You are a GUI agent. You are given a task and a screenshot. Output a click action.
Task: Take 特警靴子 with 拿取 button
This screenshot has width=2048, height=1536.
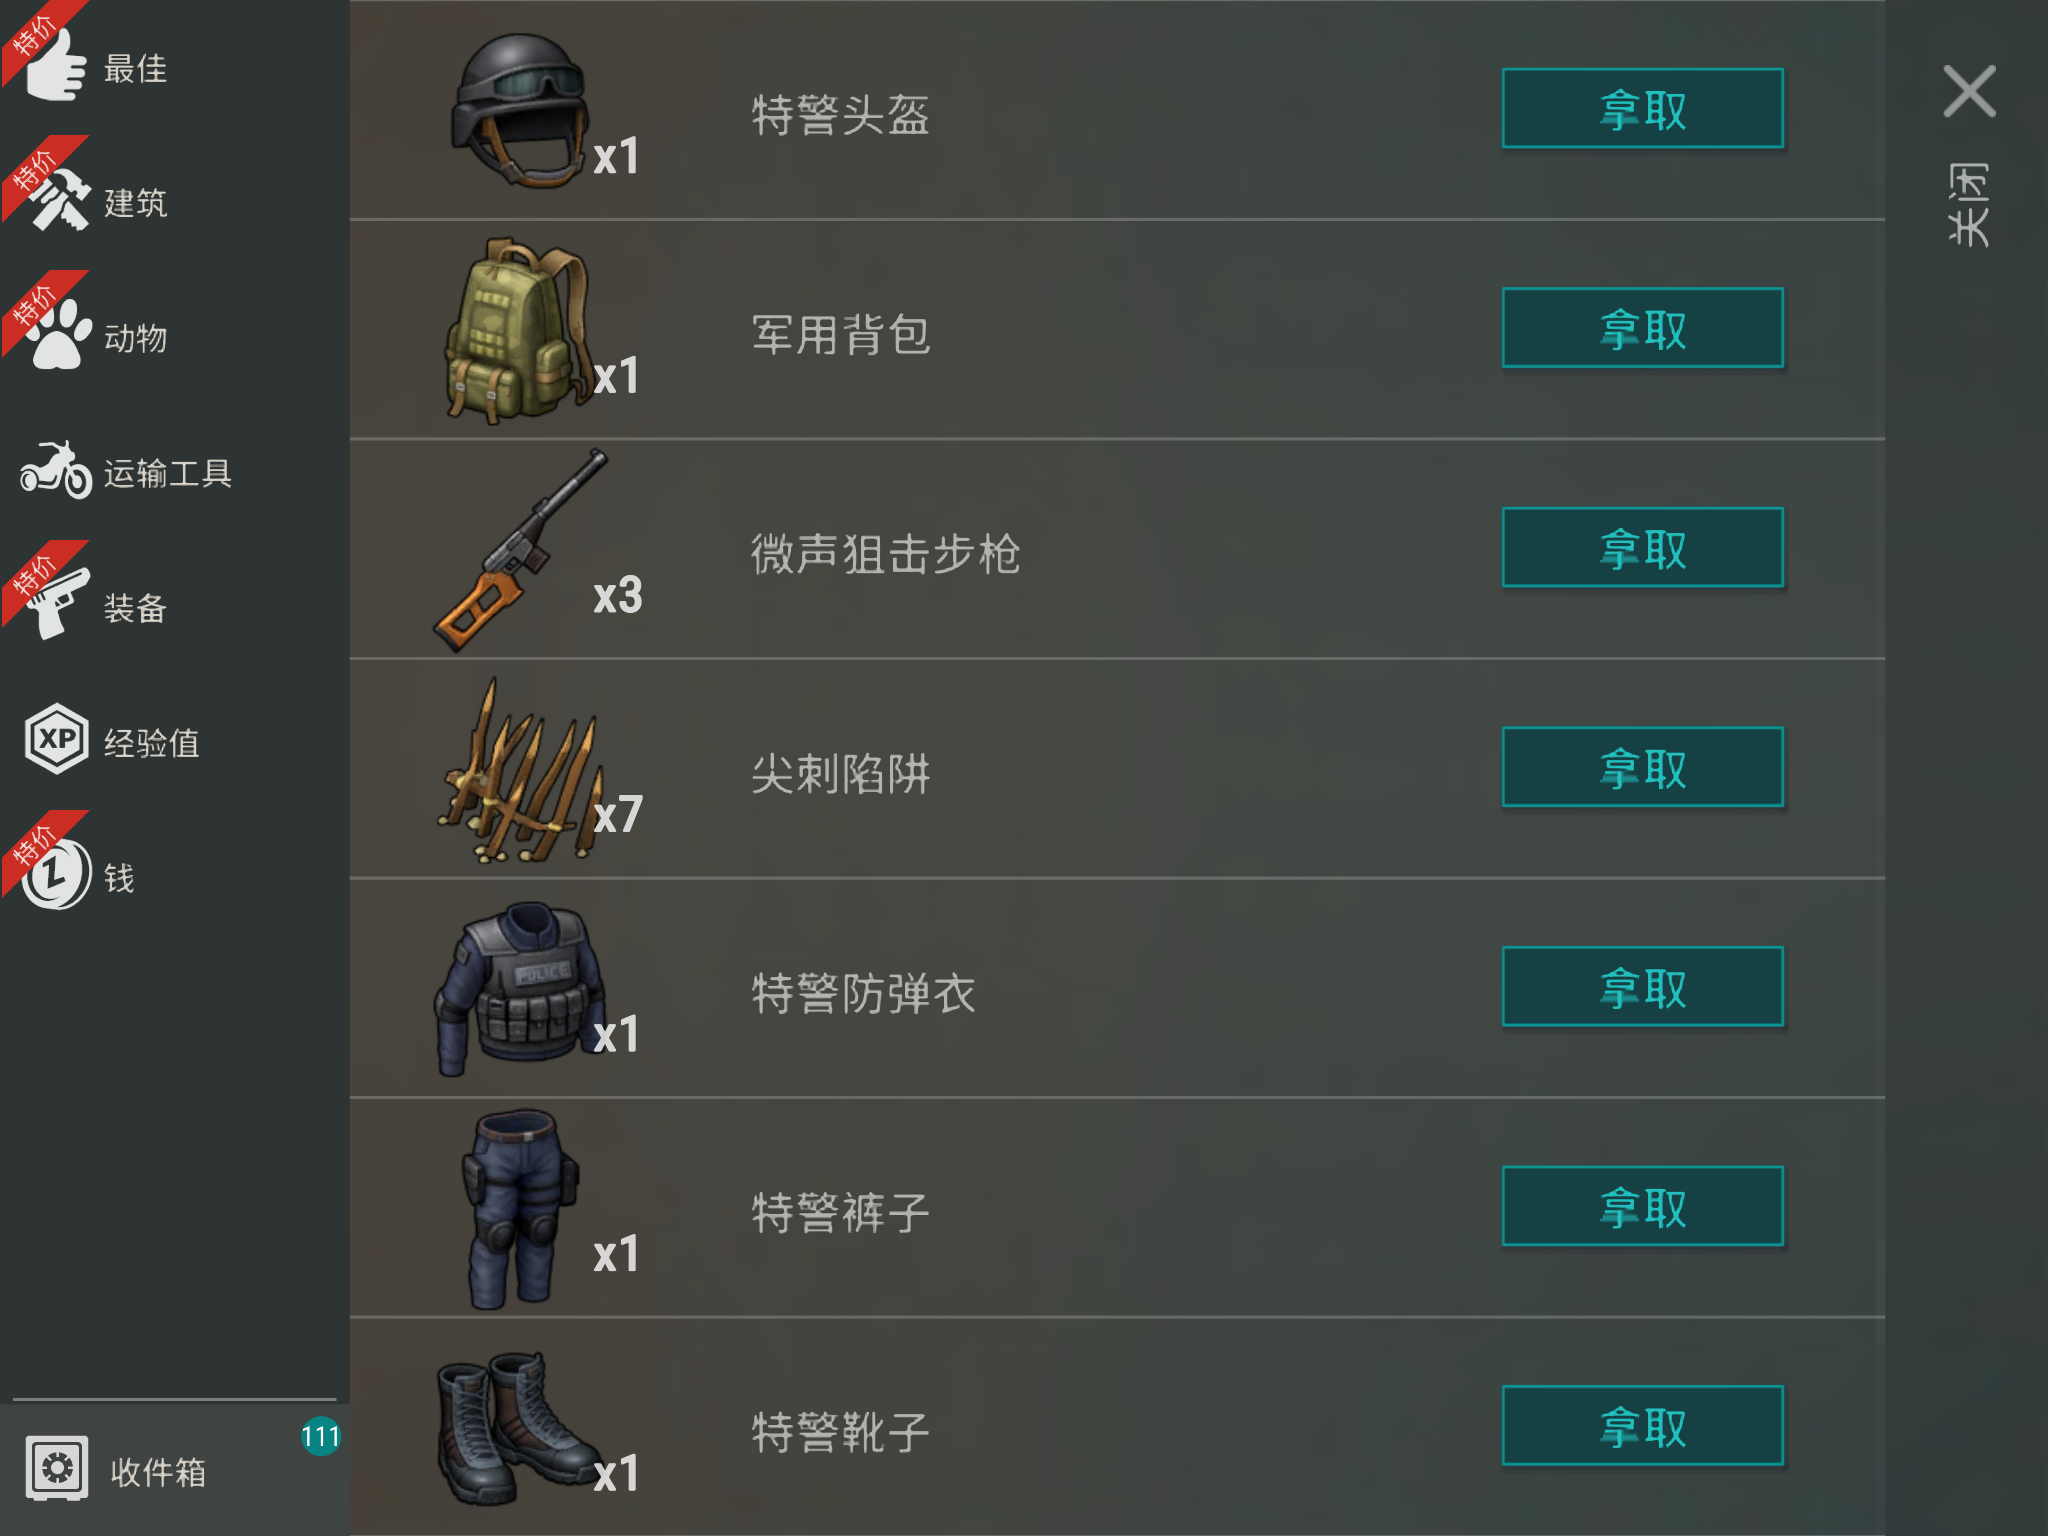tap(1642, 1426)
